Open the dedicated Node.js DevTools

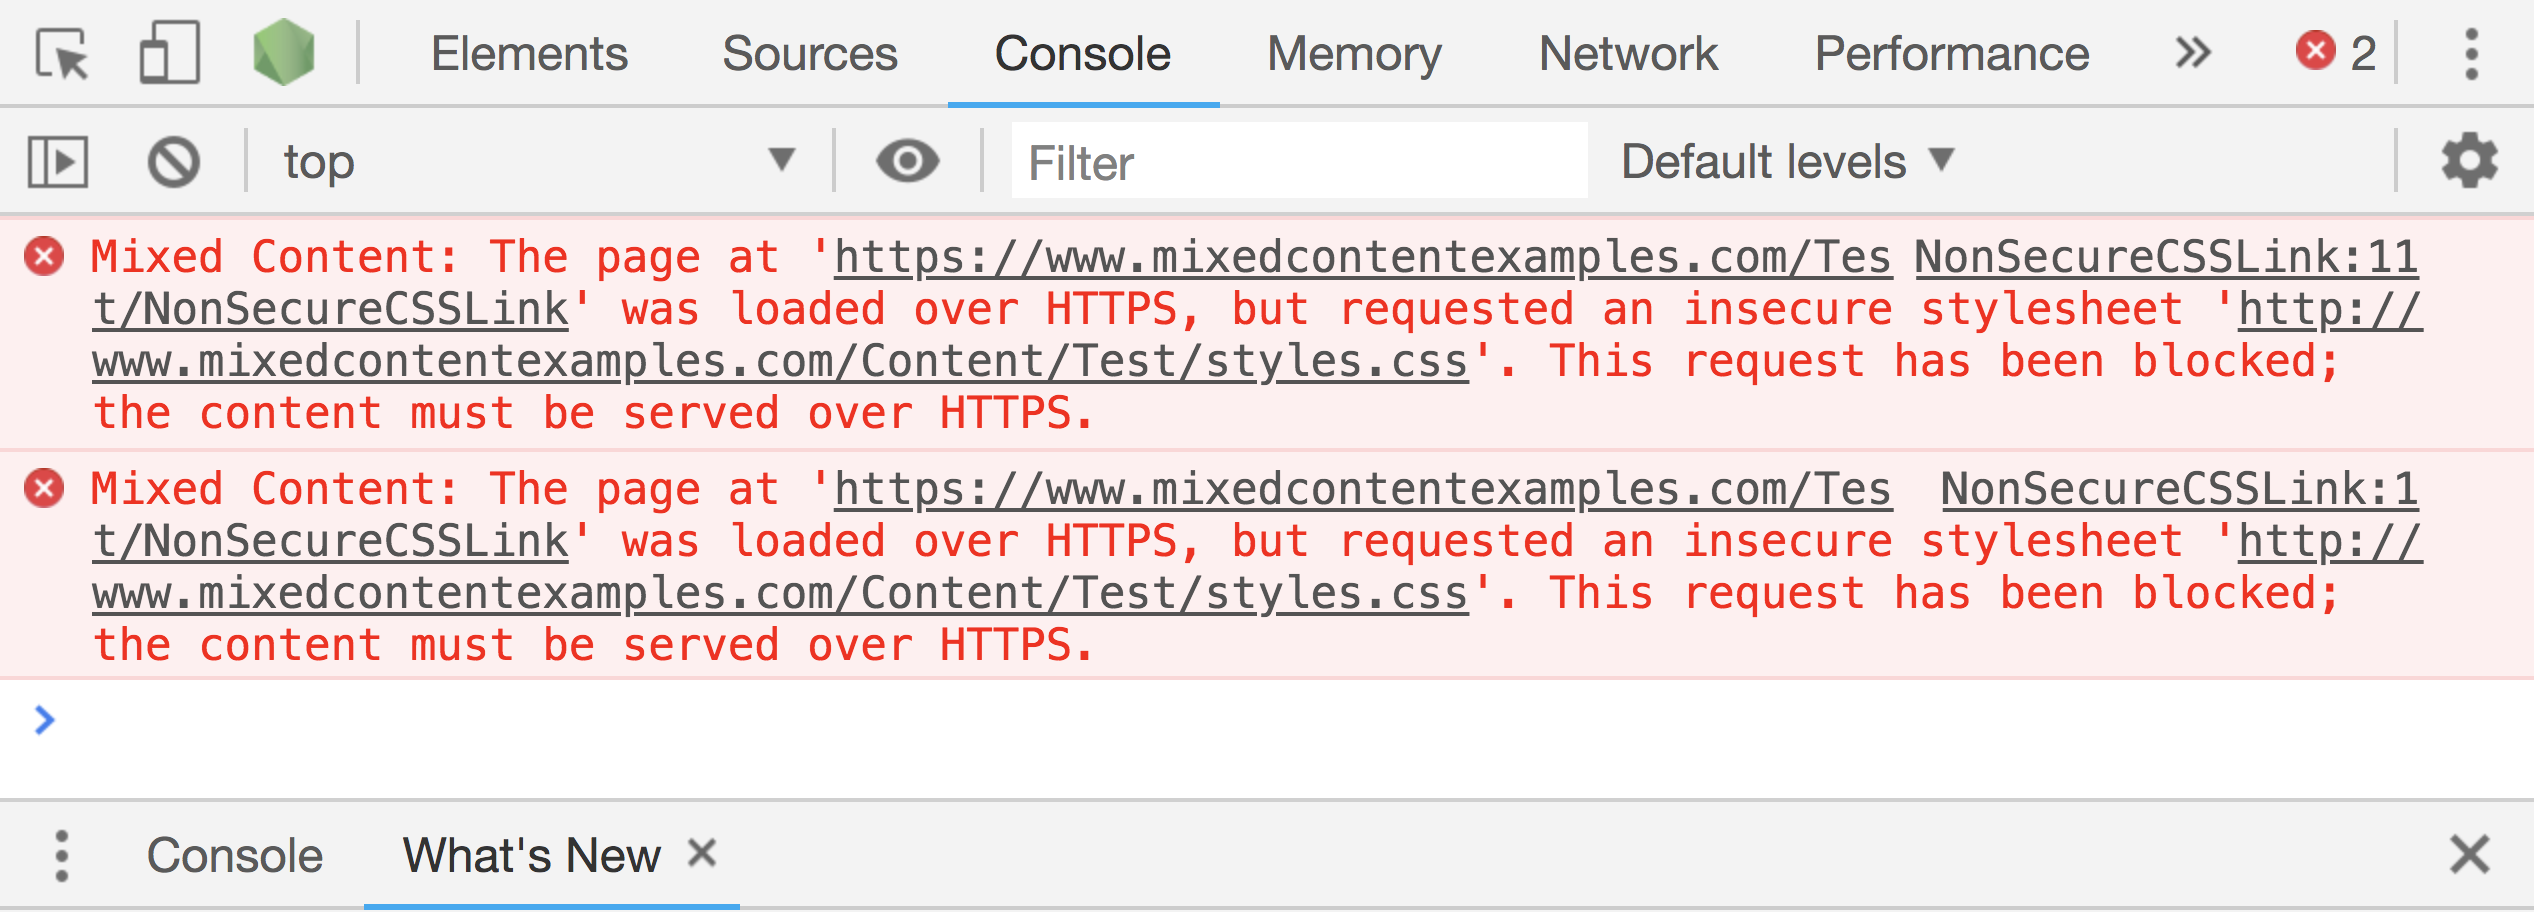[283, 52]
